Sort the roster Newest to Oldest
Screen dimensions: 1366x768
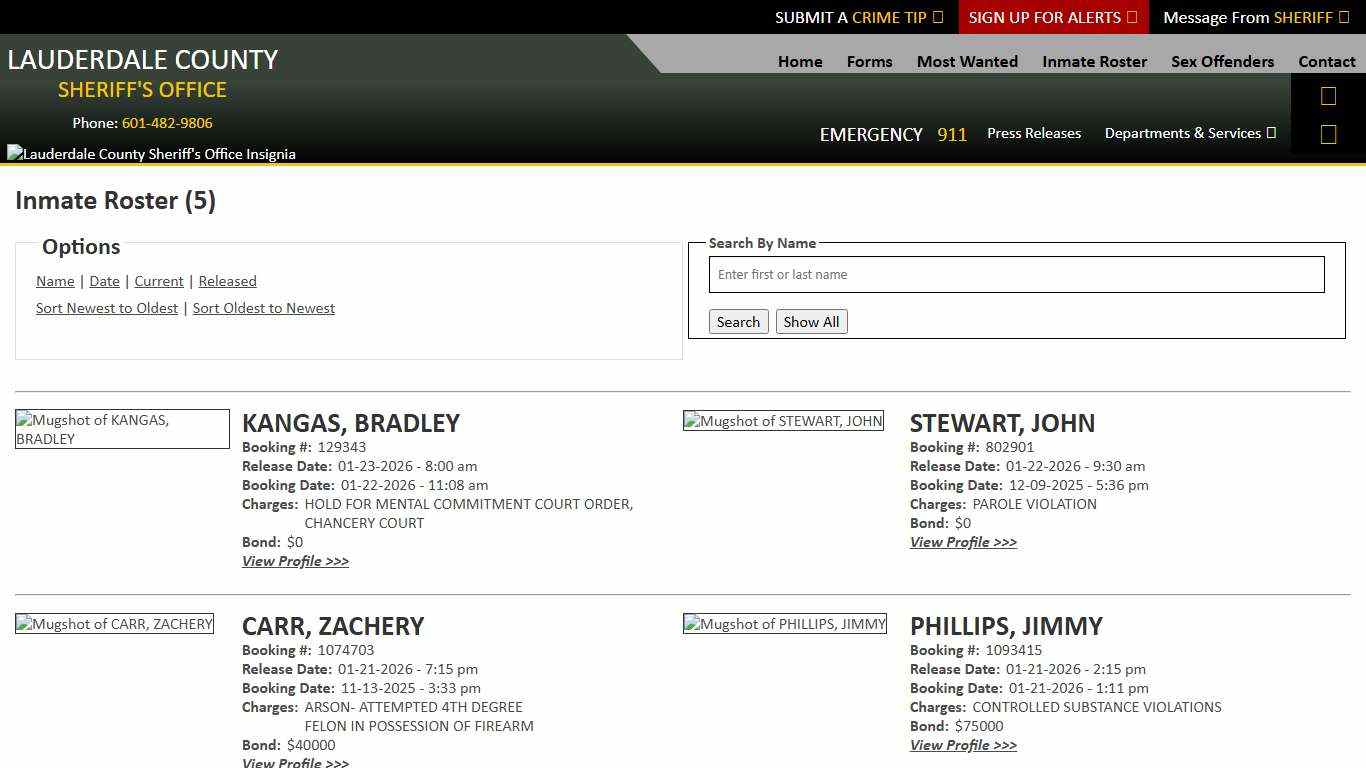click(107, 308)
